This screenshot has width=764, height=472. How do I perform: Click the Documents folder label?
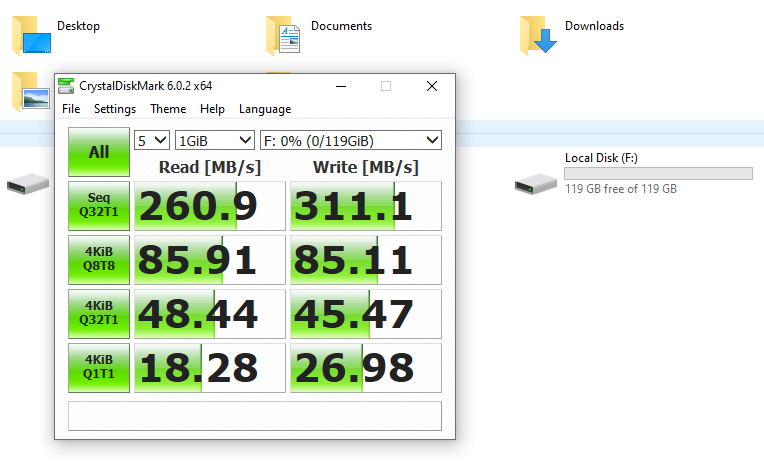[x=341, y=26]
